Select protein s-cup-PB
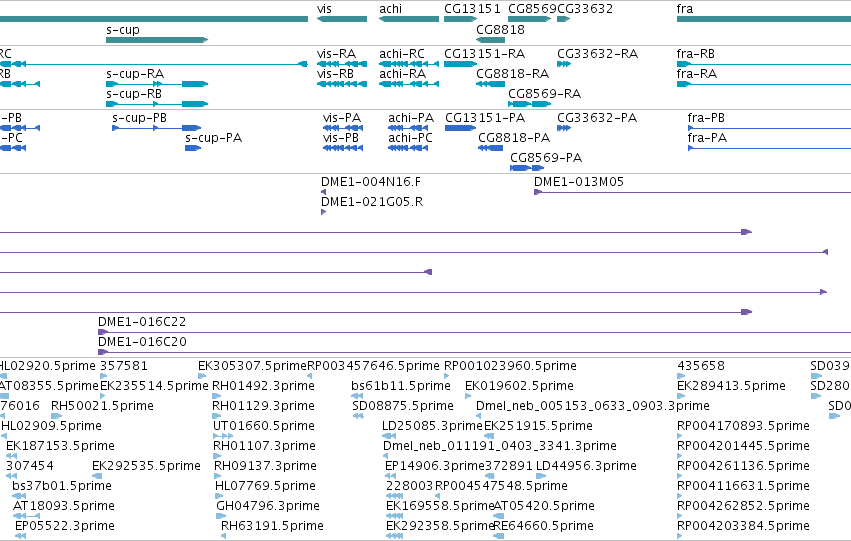The height and width of the screenshot is (541, 851). click(156, 128)
